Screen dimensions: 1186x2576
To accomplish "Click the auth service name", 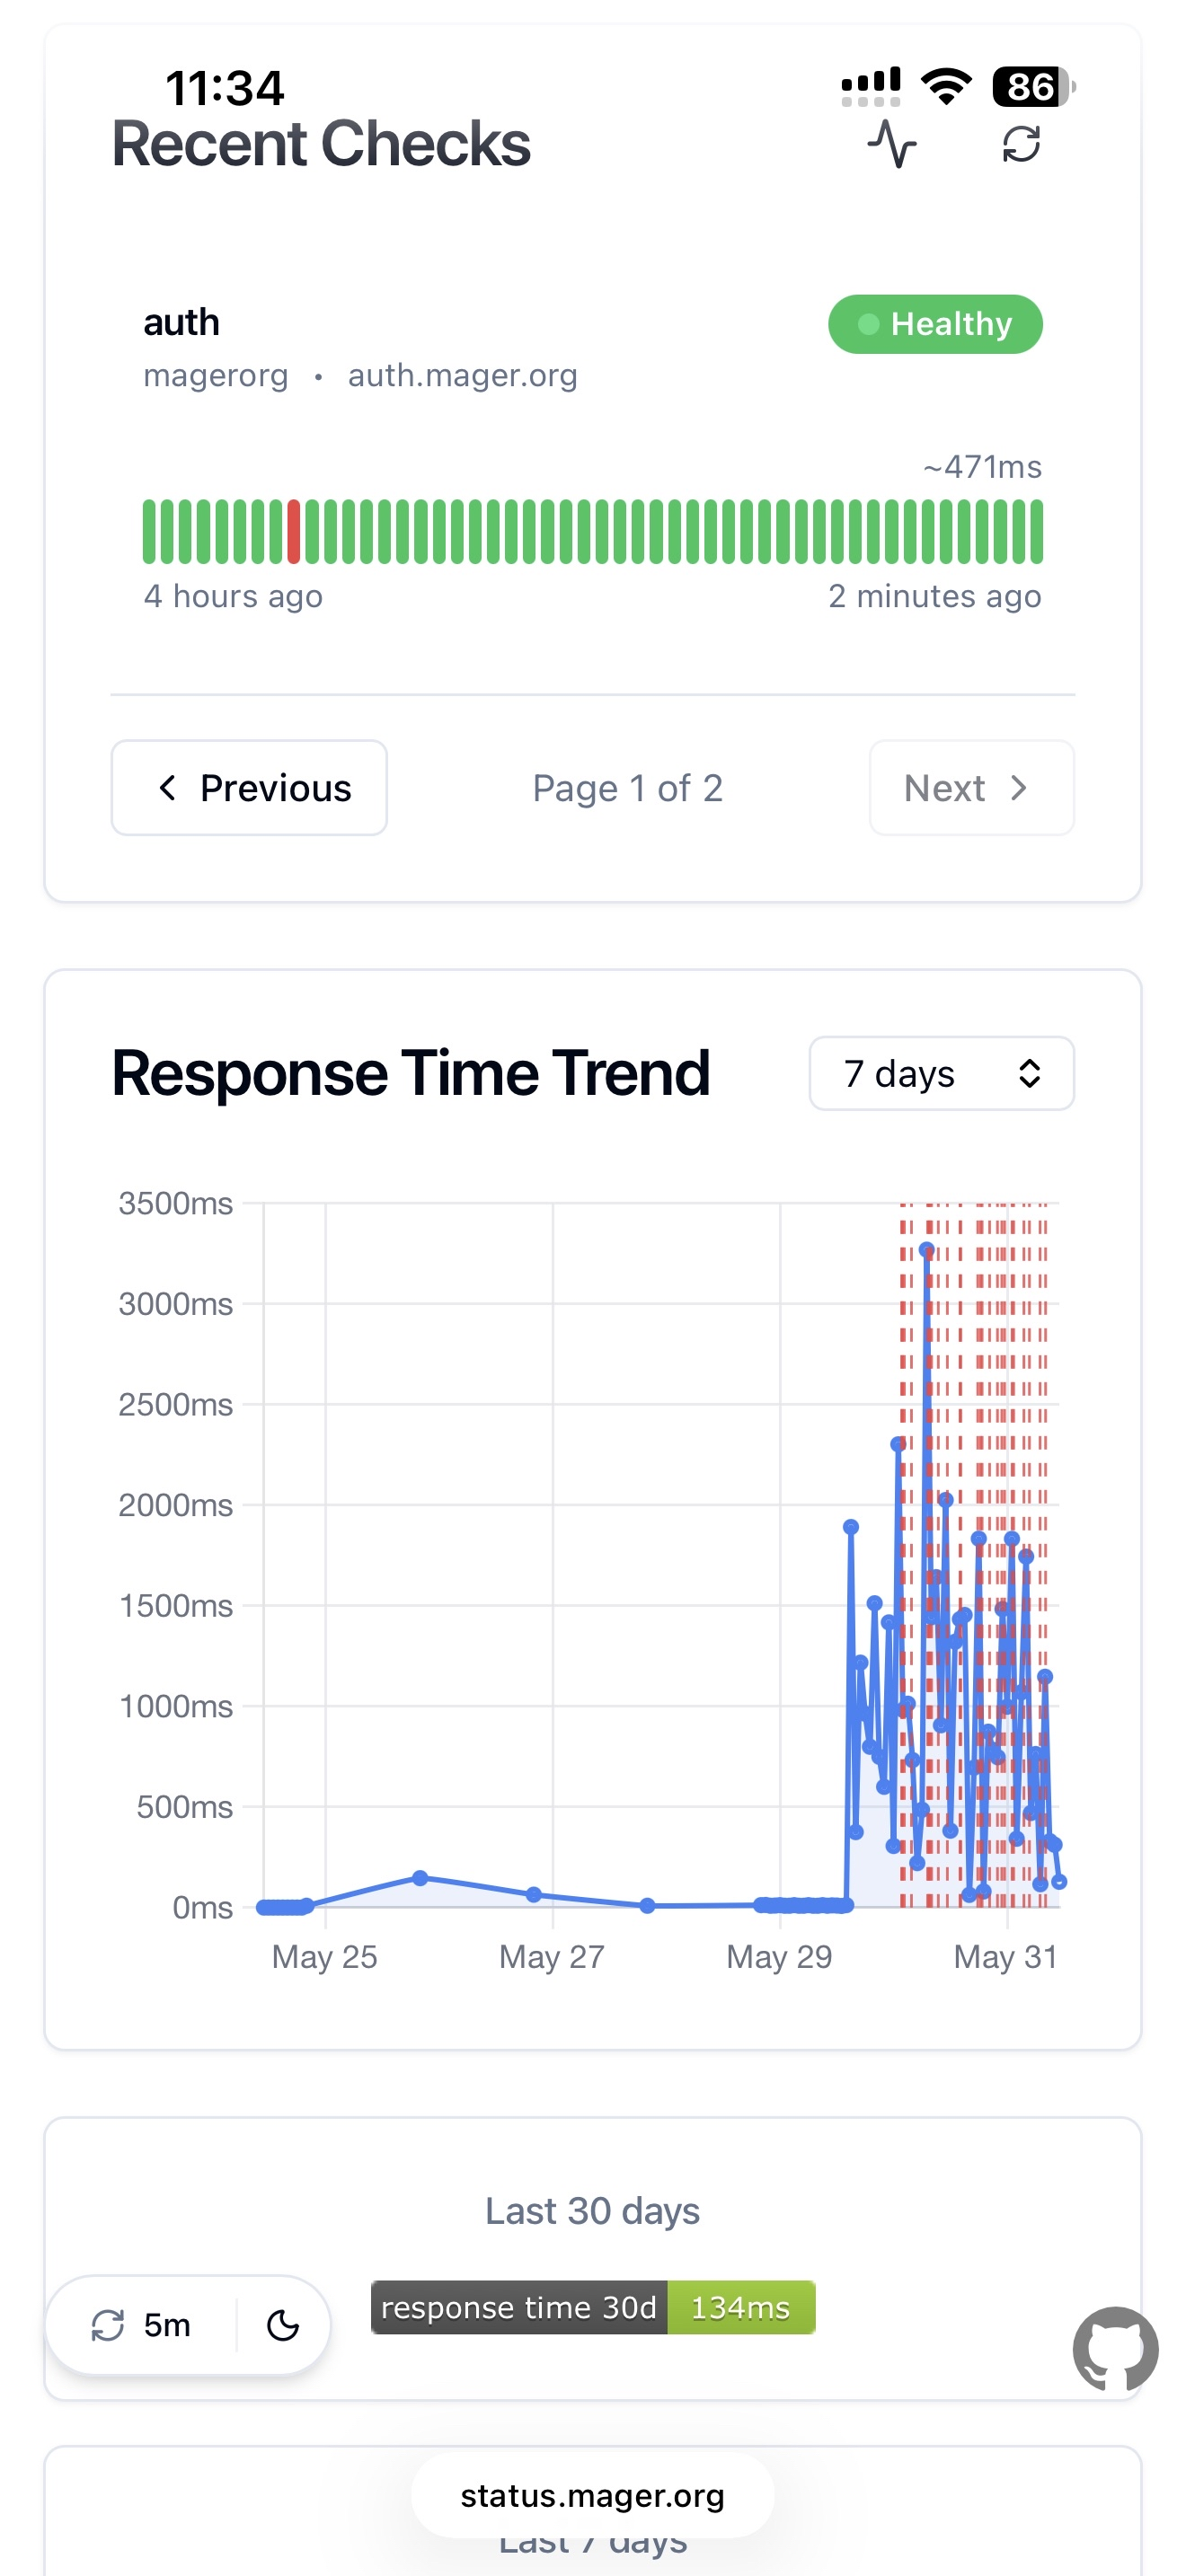I will (x=181, y=322).
